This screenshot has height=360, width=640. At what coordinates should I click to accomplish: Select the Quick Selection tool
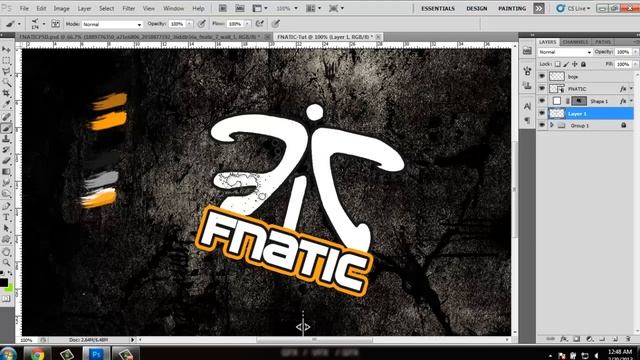tap(6, 82)
